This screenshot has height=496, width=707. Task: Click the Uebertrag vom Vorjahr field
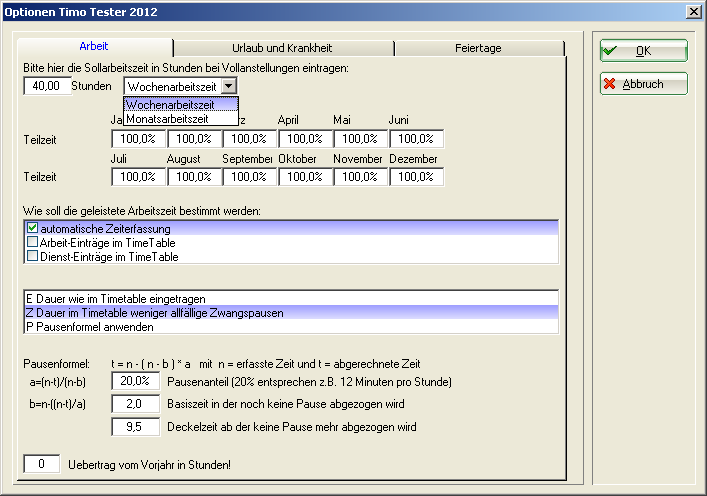[41, 464]
